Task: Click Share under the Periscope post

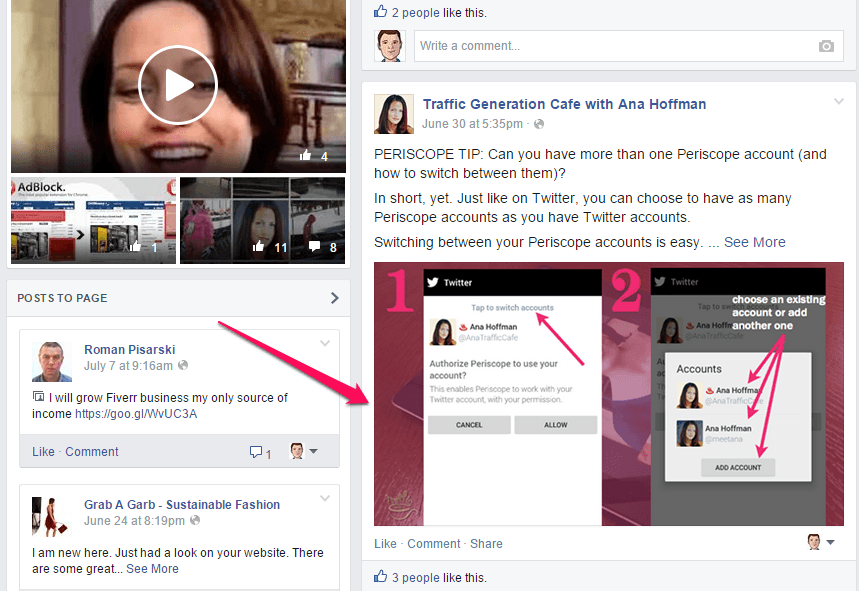Action: coord(486,544)
